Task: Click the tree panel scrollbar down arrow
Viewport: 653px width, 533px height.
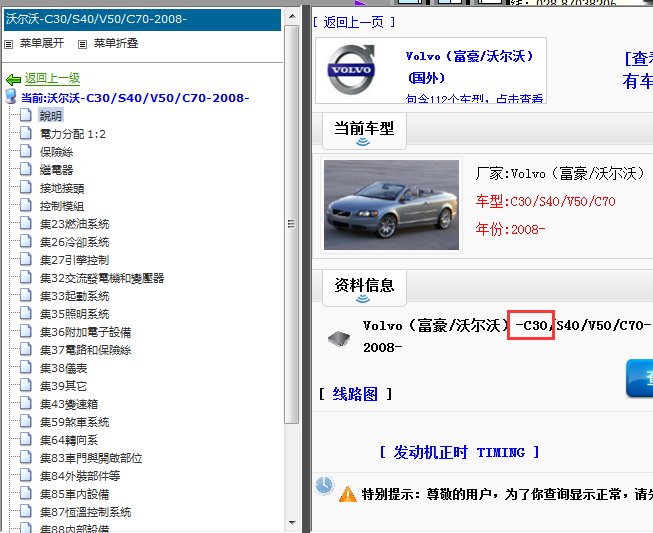Action: tap(292, 523)
